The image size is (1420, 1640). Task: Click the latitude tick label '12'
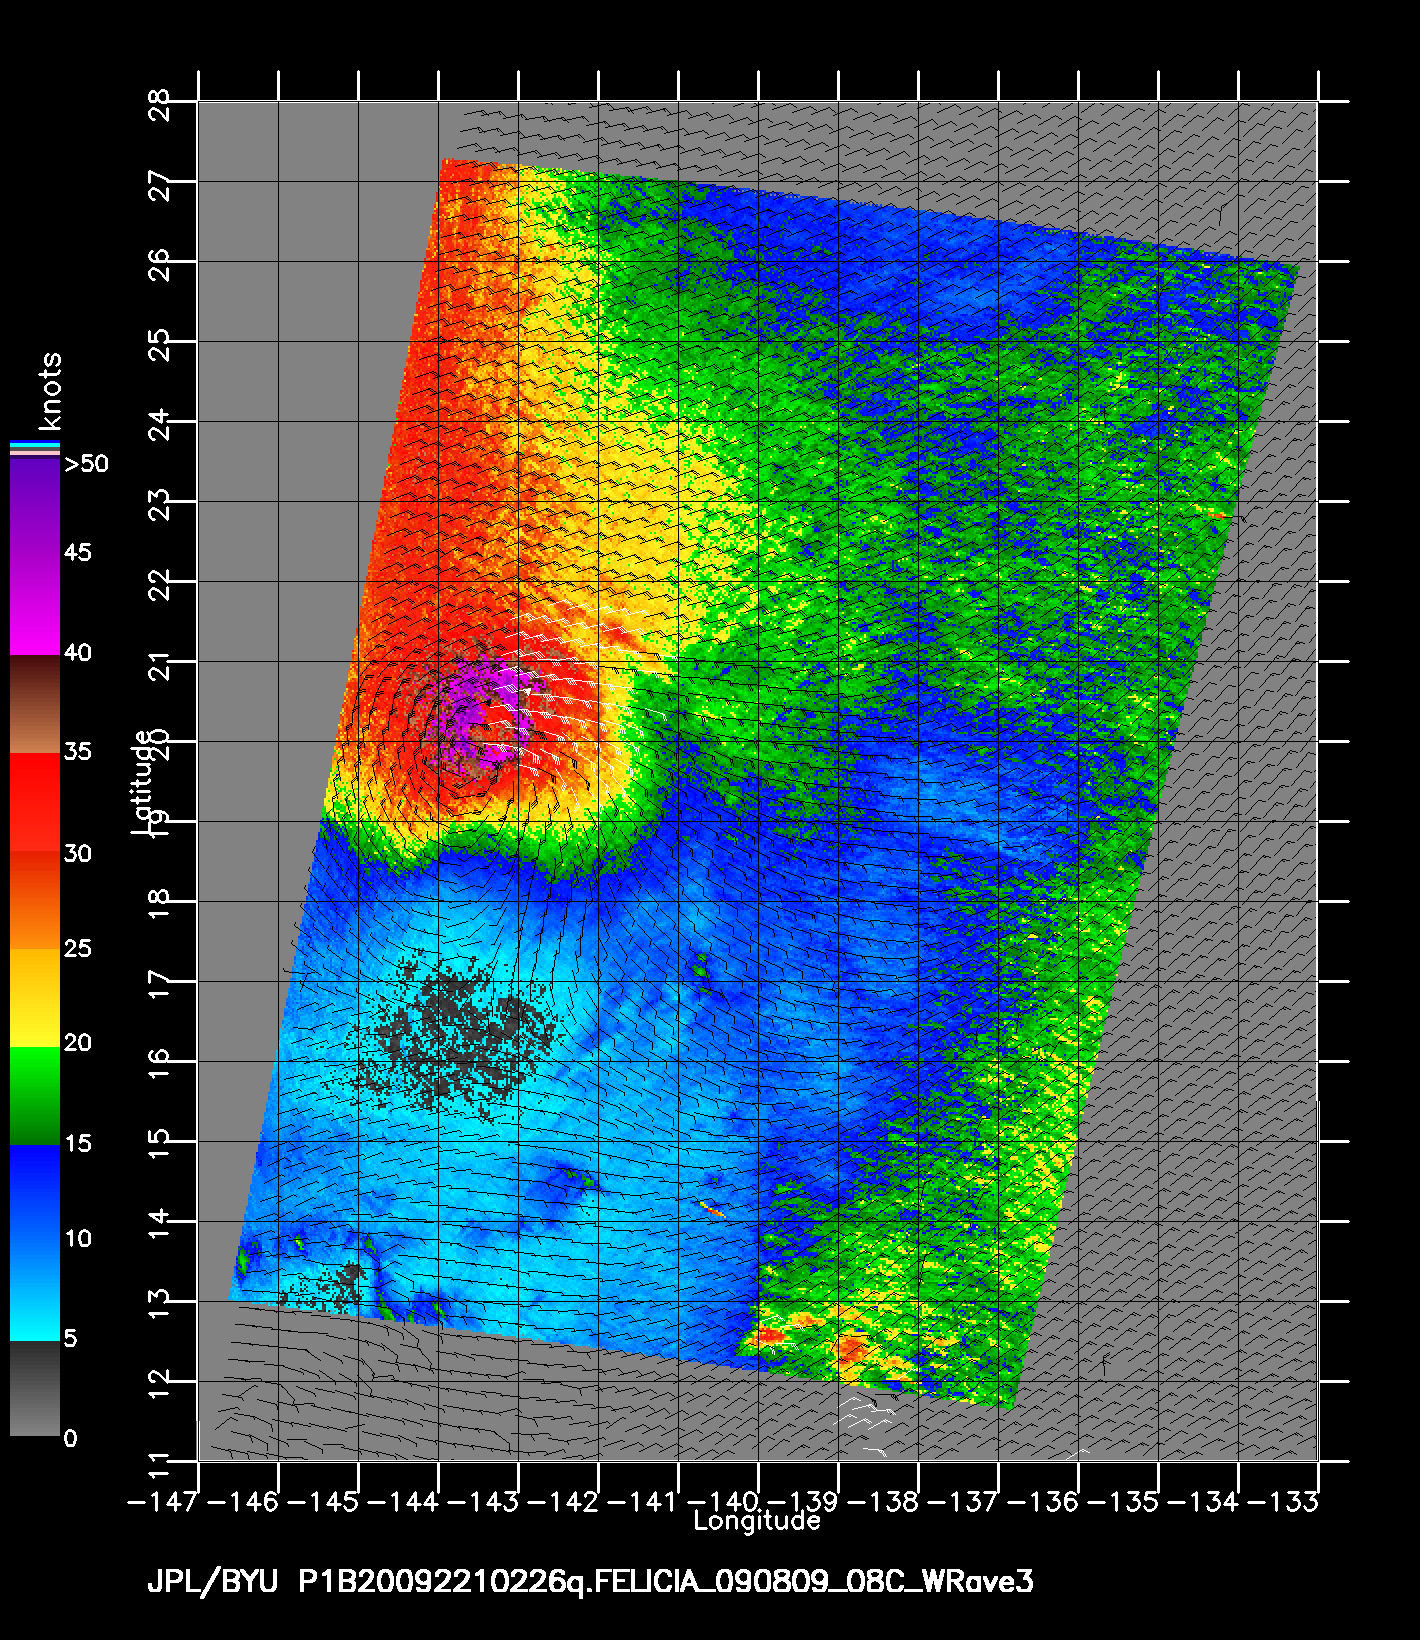coord(159,1385)
